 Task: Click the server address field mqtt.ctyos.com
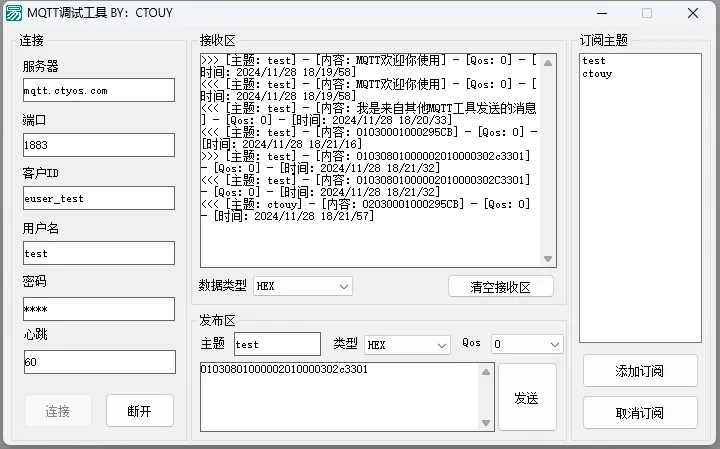[x=99, y=90]
